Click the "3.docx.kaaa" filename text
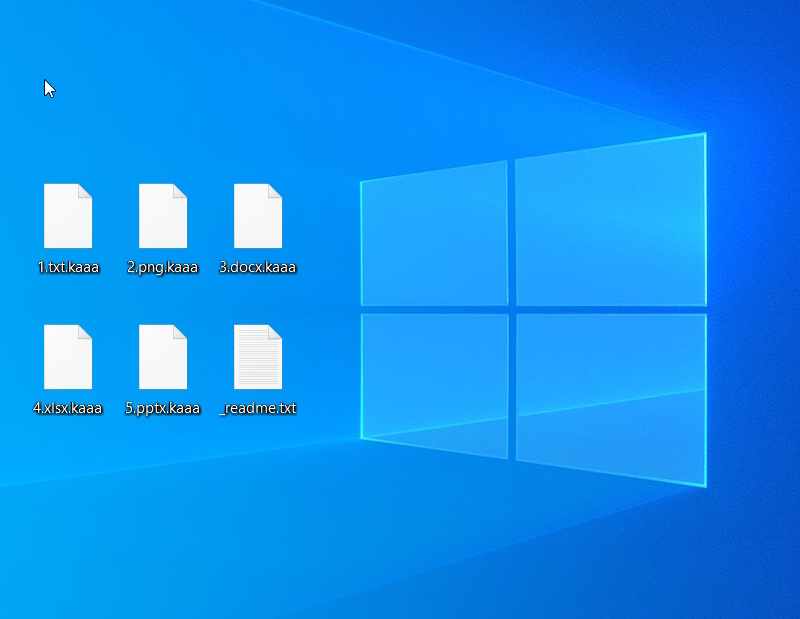 [x=258, y=267]
